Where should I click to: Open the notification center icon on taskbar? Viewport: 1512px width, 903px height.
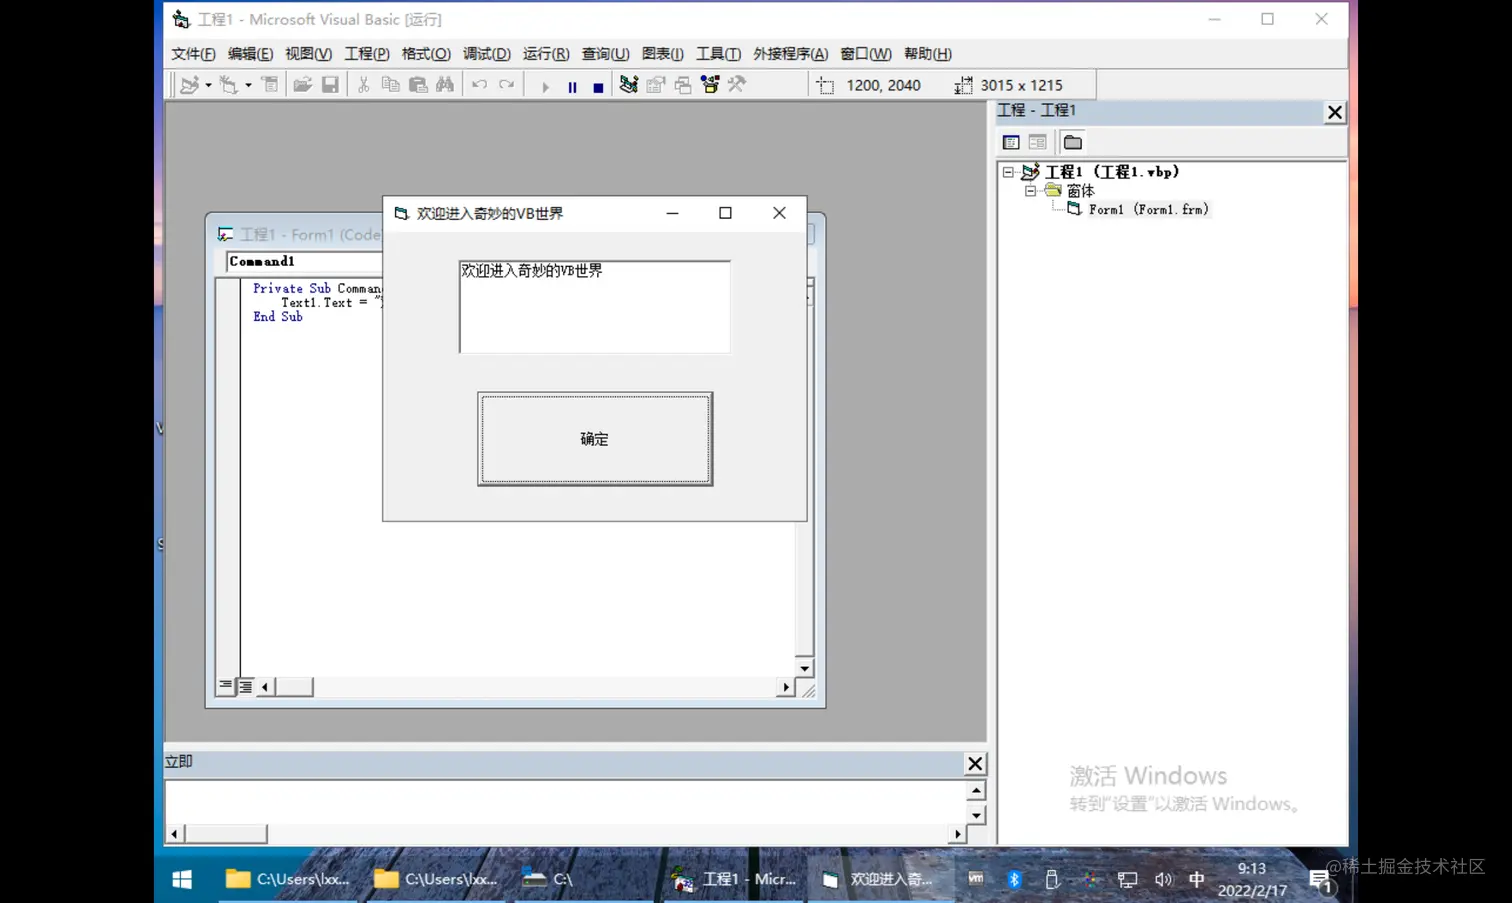(1321, 880)
